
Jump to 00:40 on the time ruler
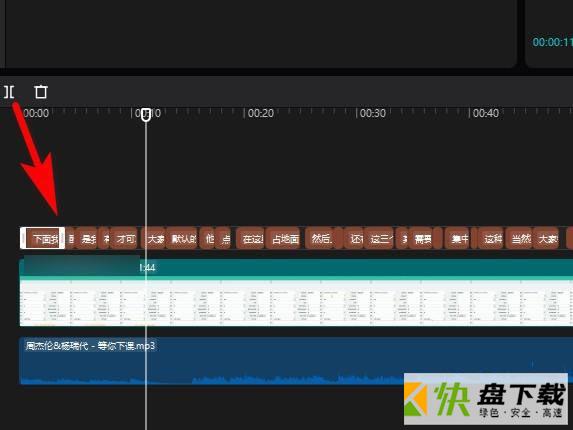(x=485, y=113)
